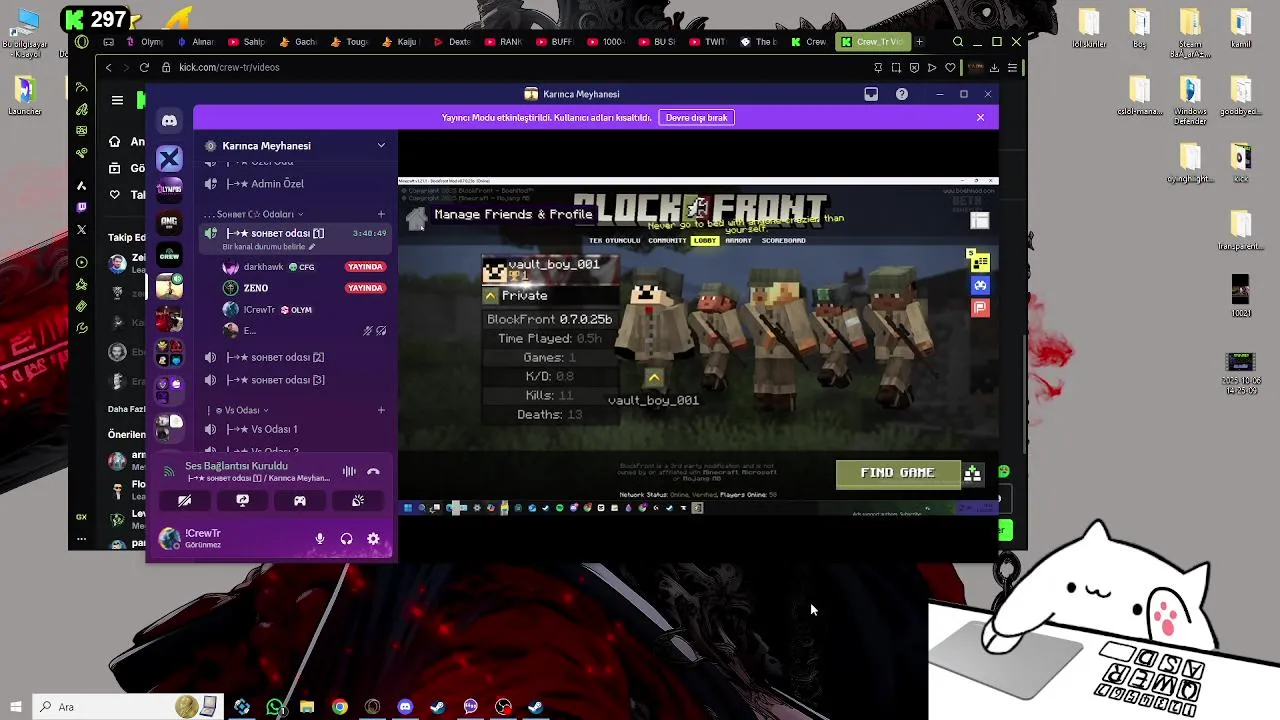This screenshot has height=720, width=1280.
Task: Reload the kick.com page
Action: pyautogui.click(x=144, y=67)
